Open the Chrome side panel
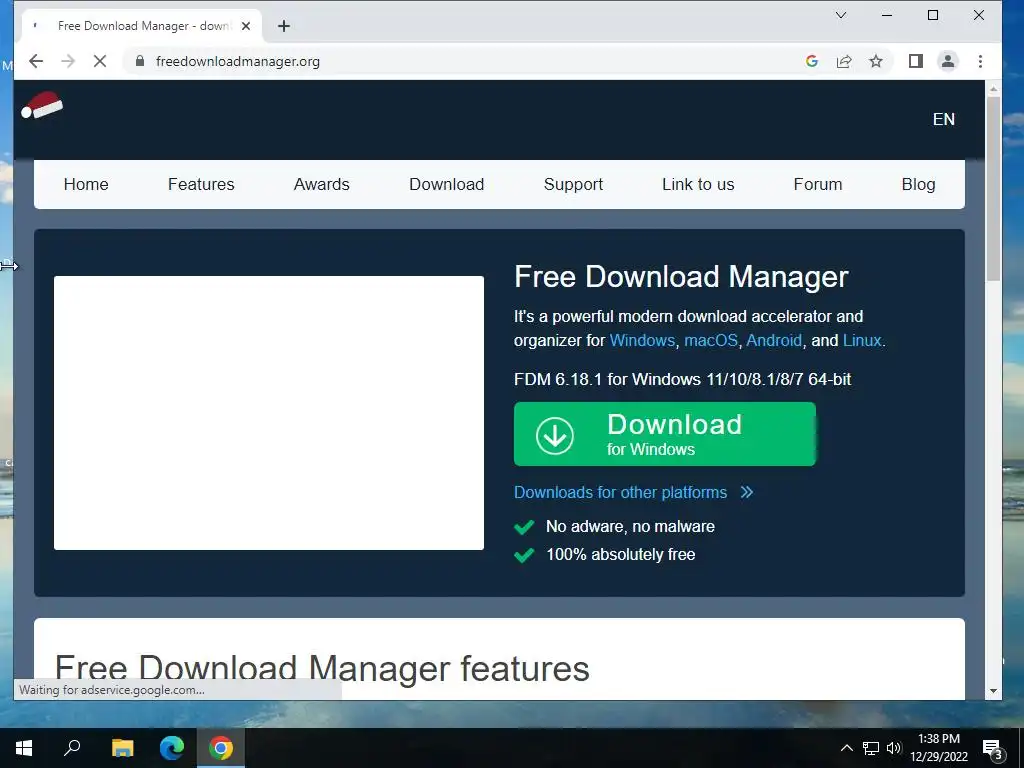 pos(916,61)
